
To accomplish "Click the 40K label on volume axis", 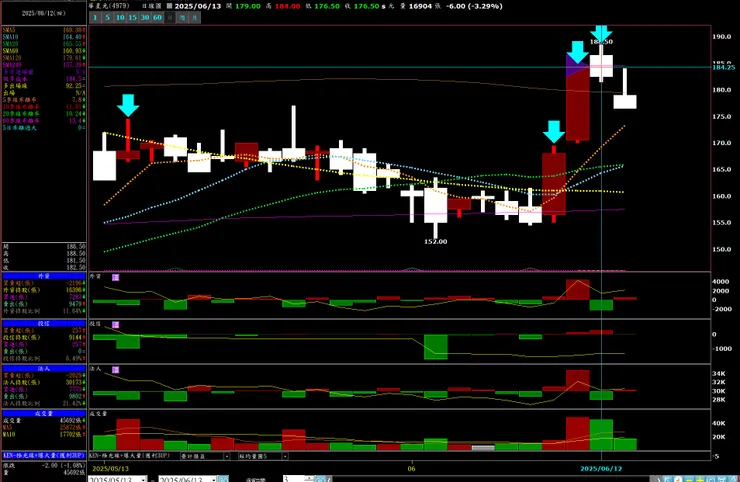I will pos(719,423).
